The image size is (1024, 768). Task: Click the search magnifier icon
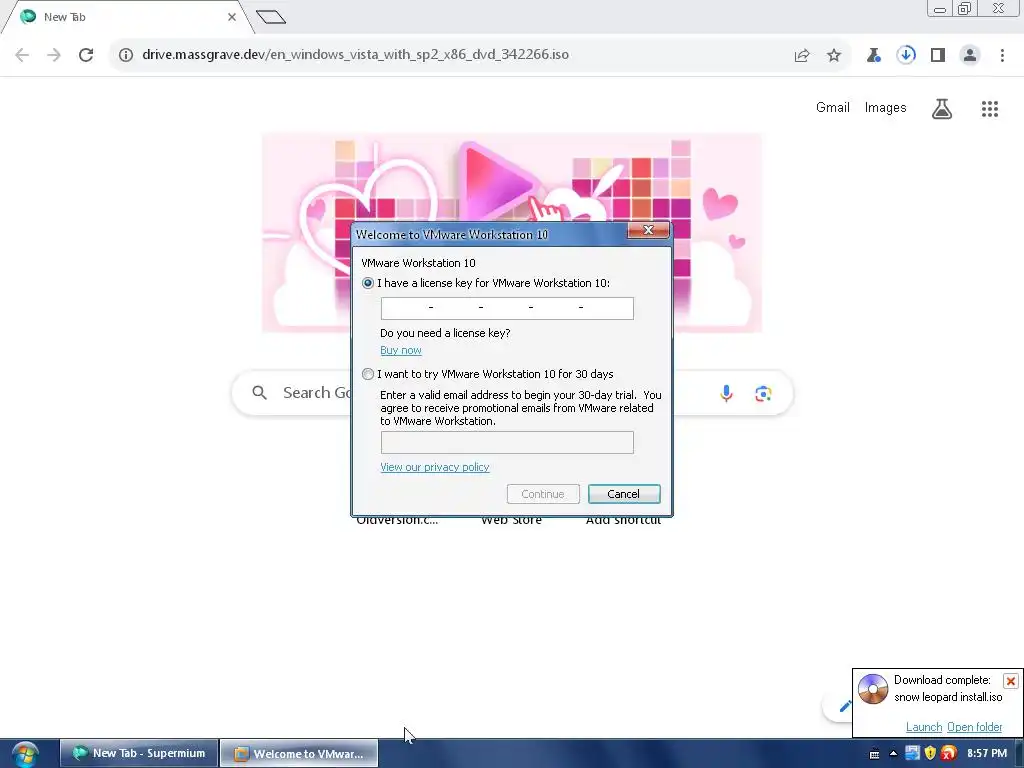tap(259, 392)
